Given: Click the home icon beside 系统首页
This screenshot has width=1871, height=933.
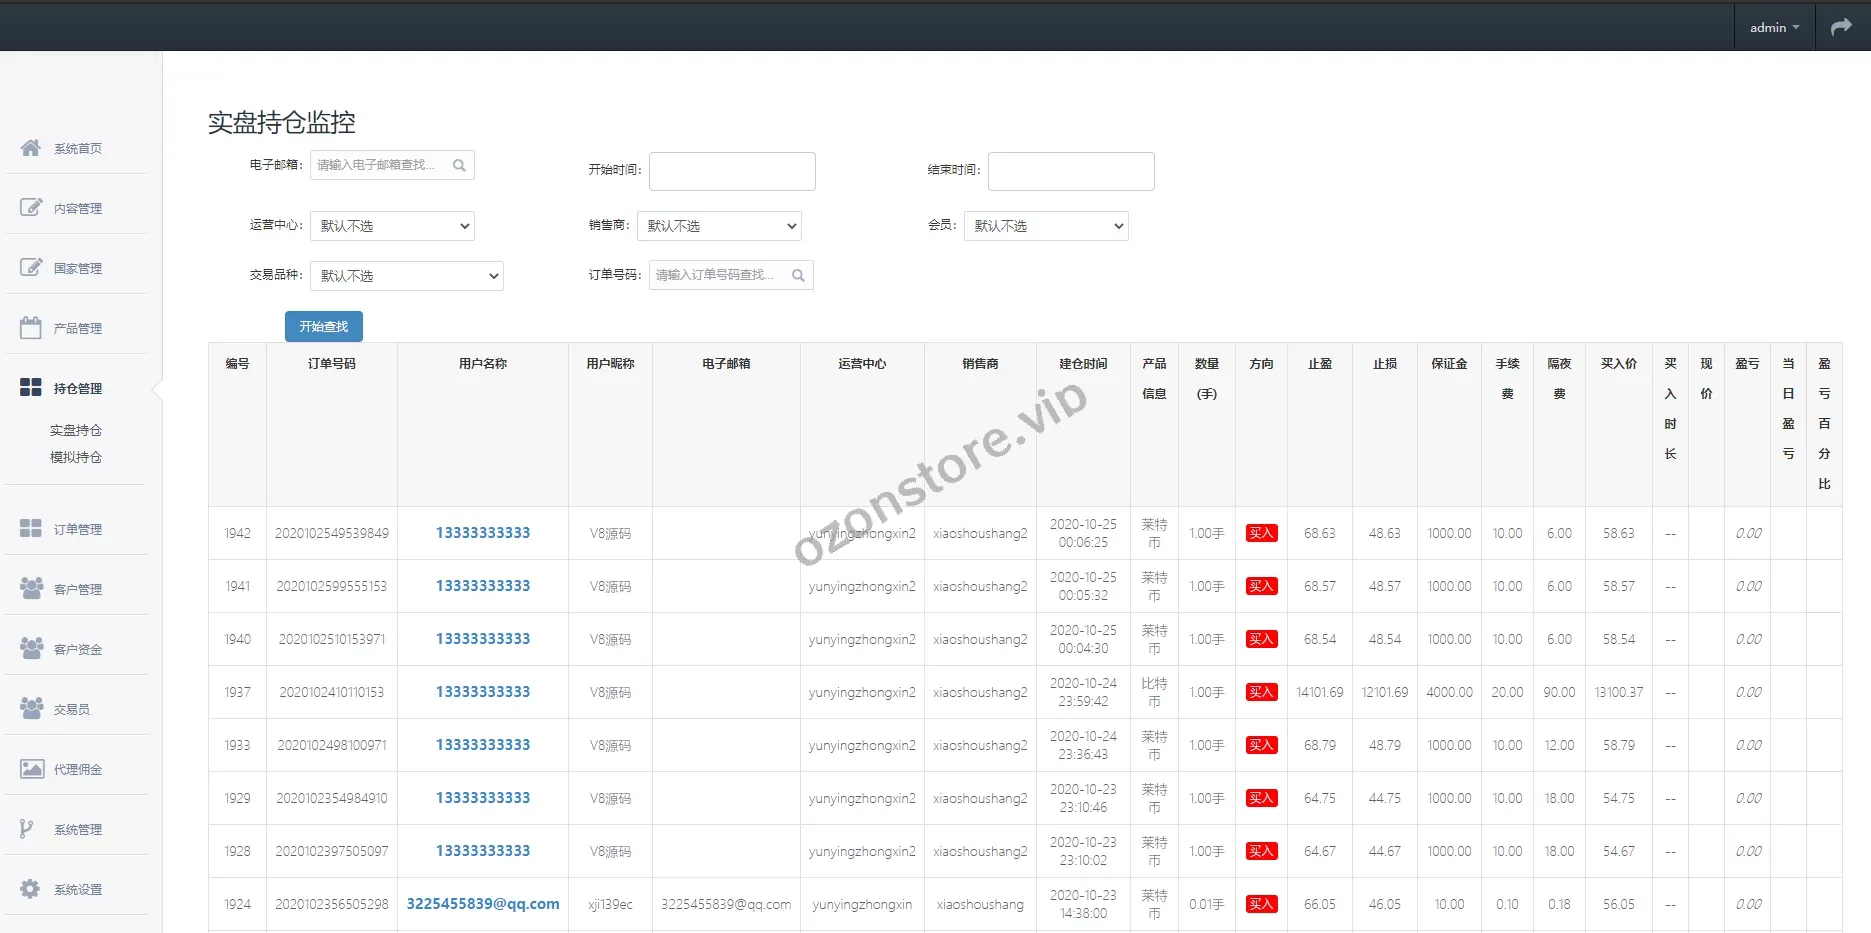Looking at the screenshot, I should pyautogui.click(x=31, y=148).
